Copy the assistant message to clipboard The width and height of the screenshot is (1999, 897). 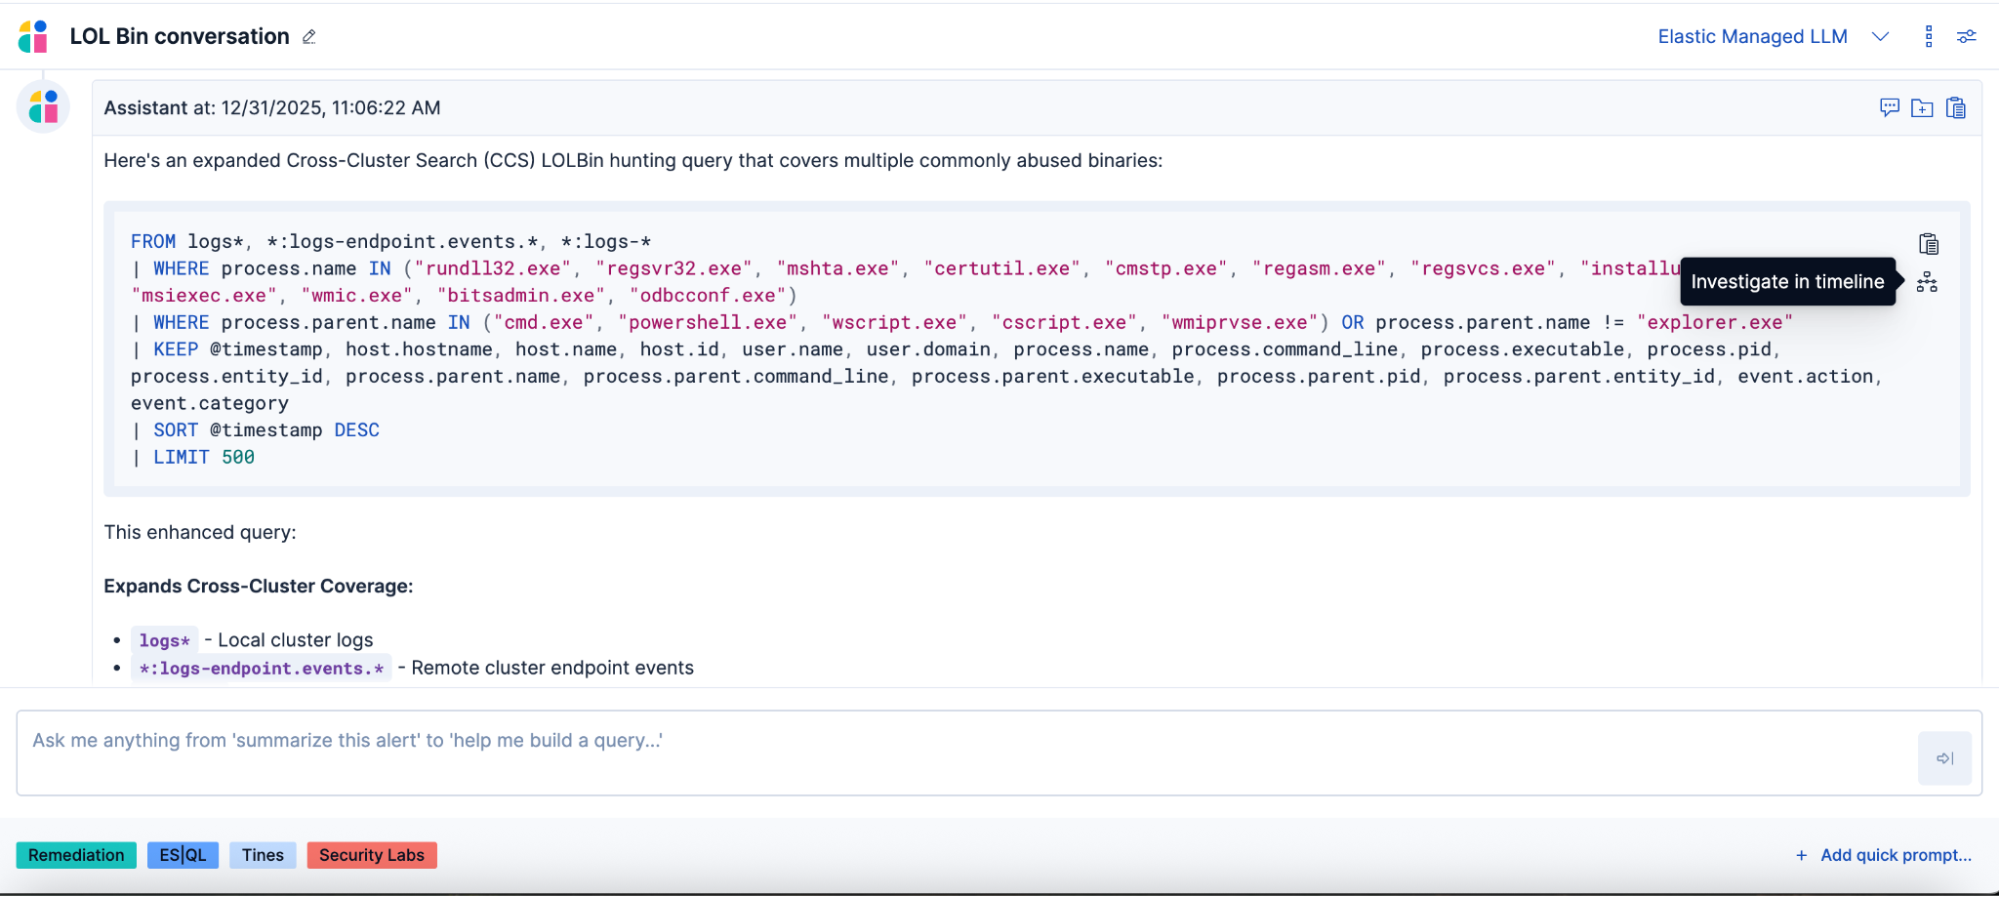pos(1956,108)
